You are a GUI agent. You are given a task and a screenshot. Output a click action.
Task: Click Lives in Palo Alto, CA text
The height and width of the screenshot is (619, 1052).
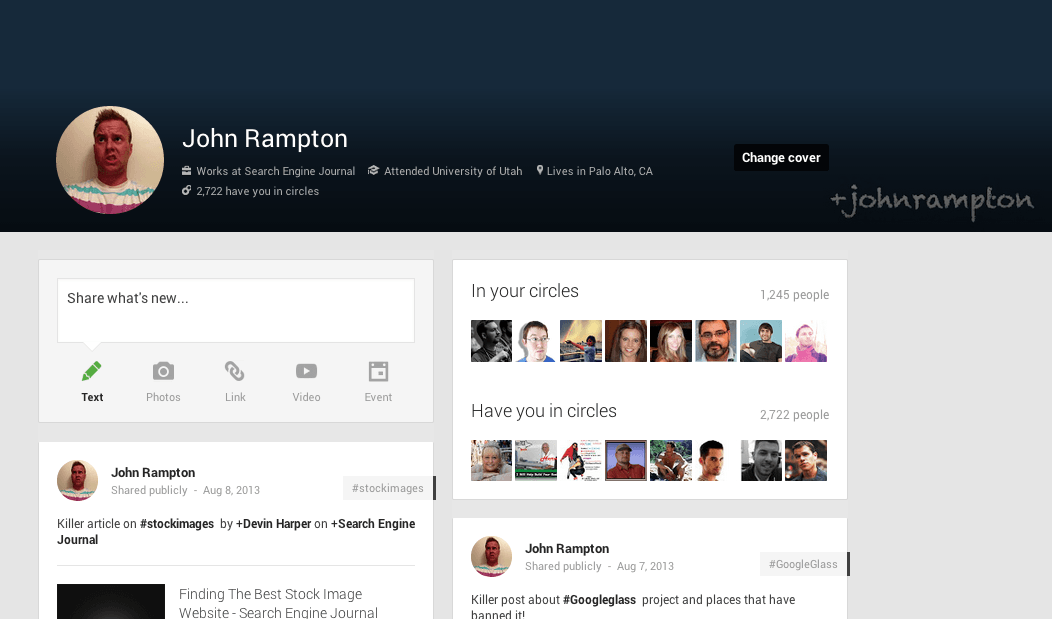coord(600,171)
